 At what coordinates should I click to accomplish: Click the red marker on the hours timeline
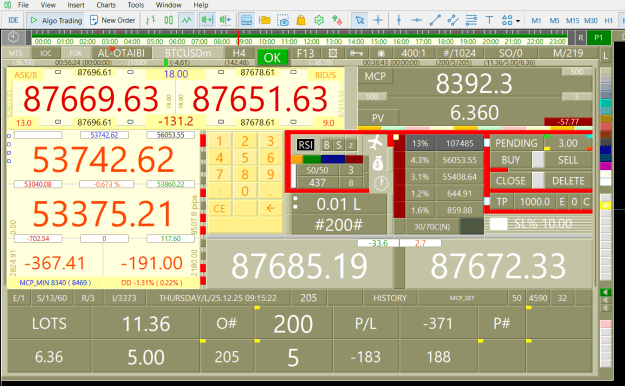coord(238,37)
